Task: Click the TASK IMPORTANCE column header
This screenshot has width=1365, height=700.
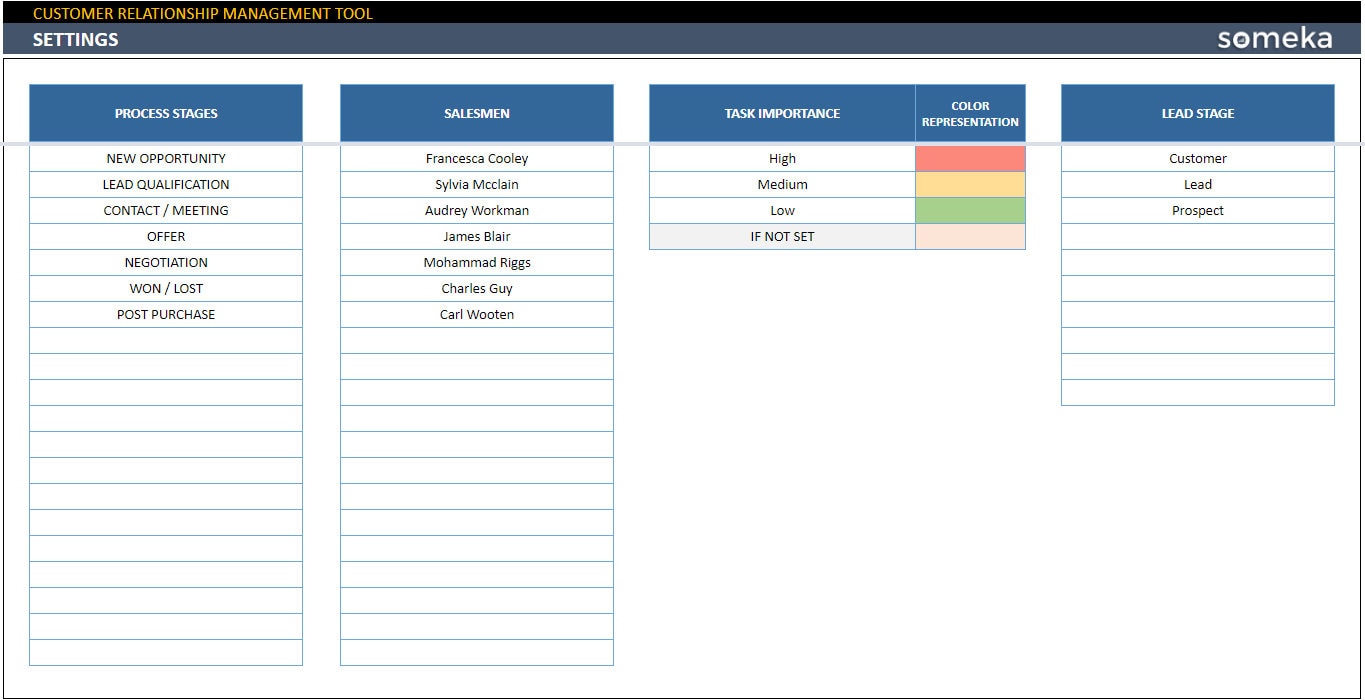Action: tap(781, 113)
